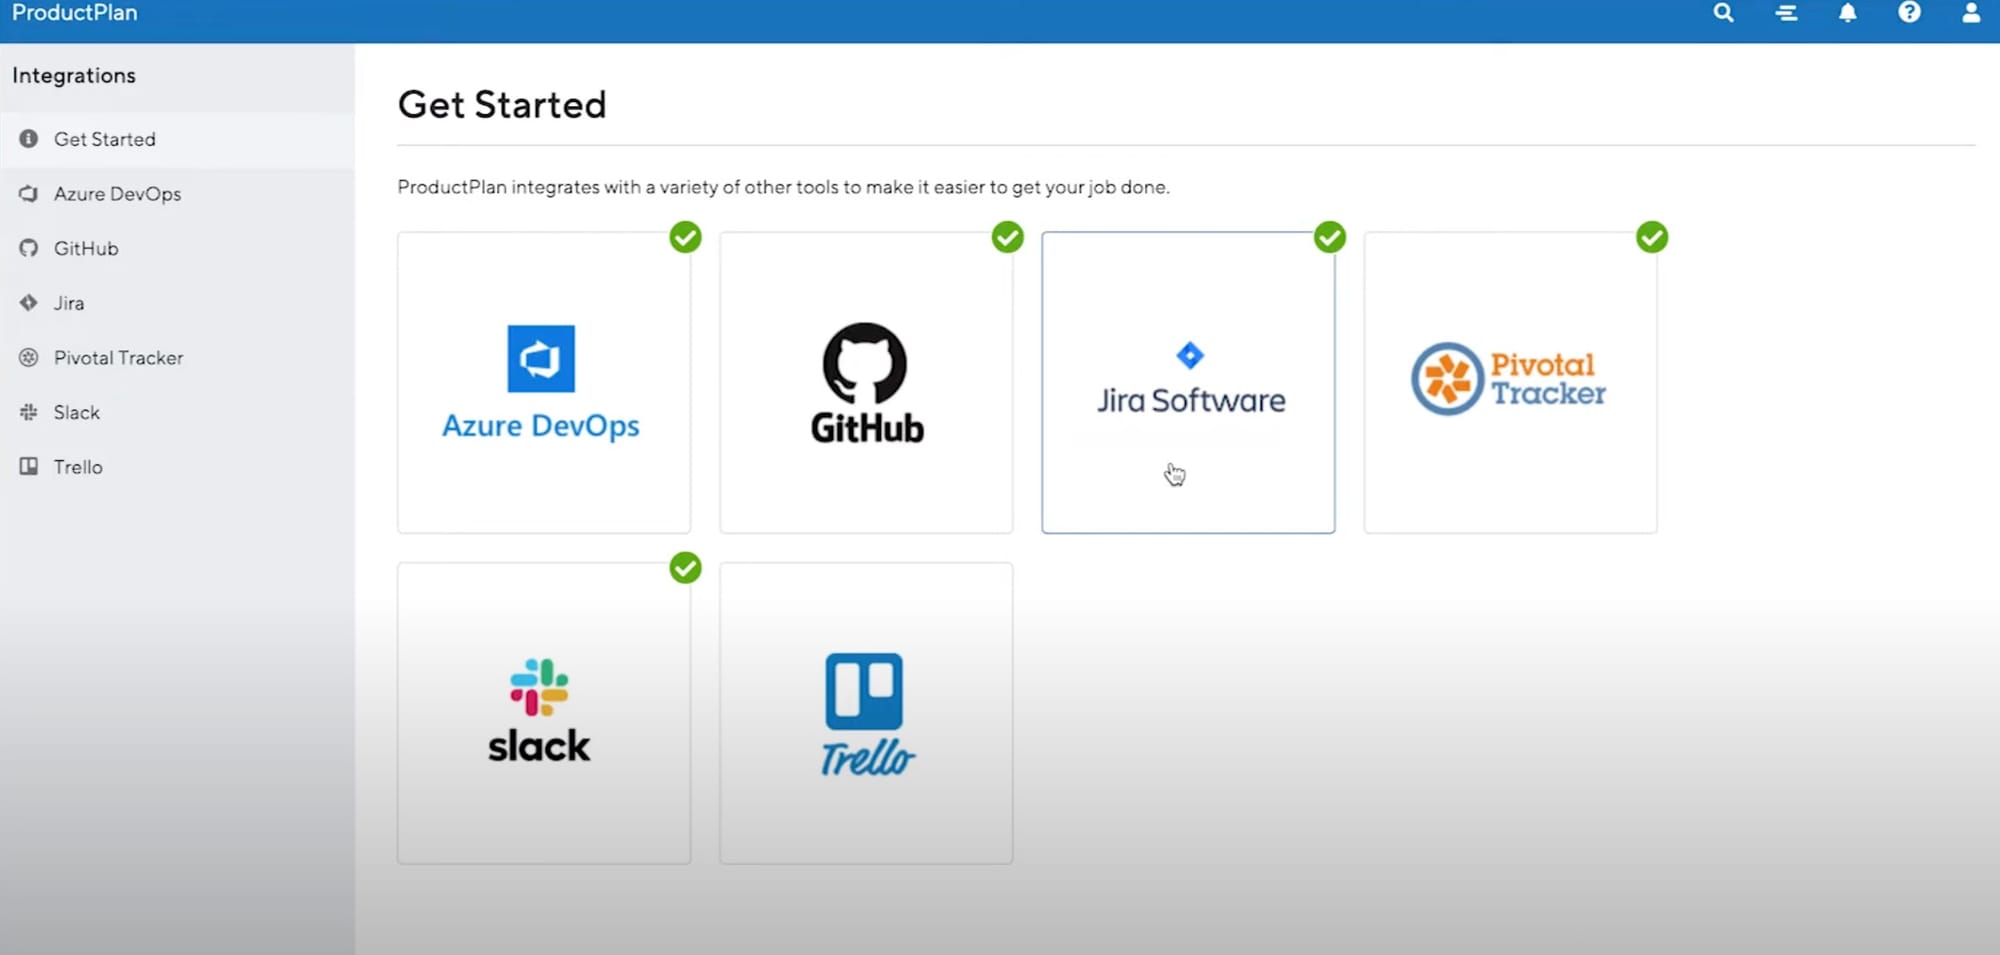This screenshot has height=955, width=2000.
Task: Open the GitHub integration card
Action: tap(866, 383)
